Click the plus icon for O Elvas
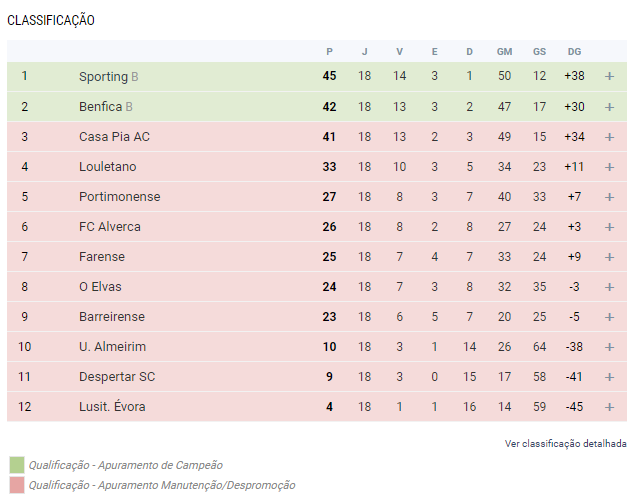632x498 pixels. pyautogui.click(x=609, y=287)
